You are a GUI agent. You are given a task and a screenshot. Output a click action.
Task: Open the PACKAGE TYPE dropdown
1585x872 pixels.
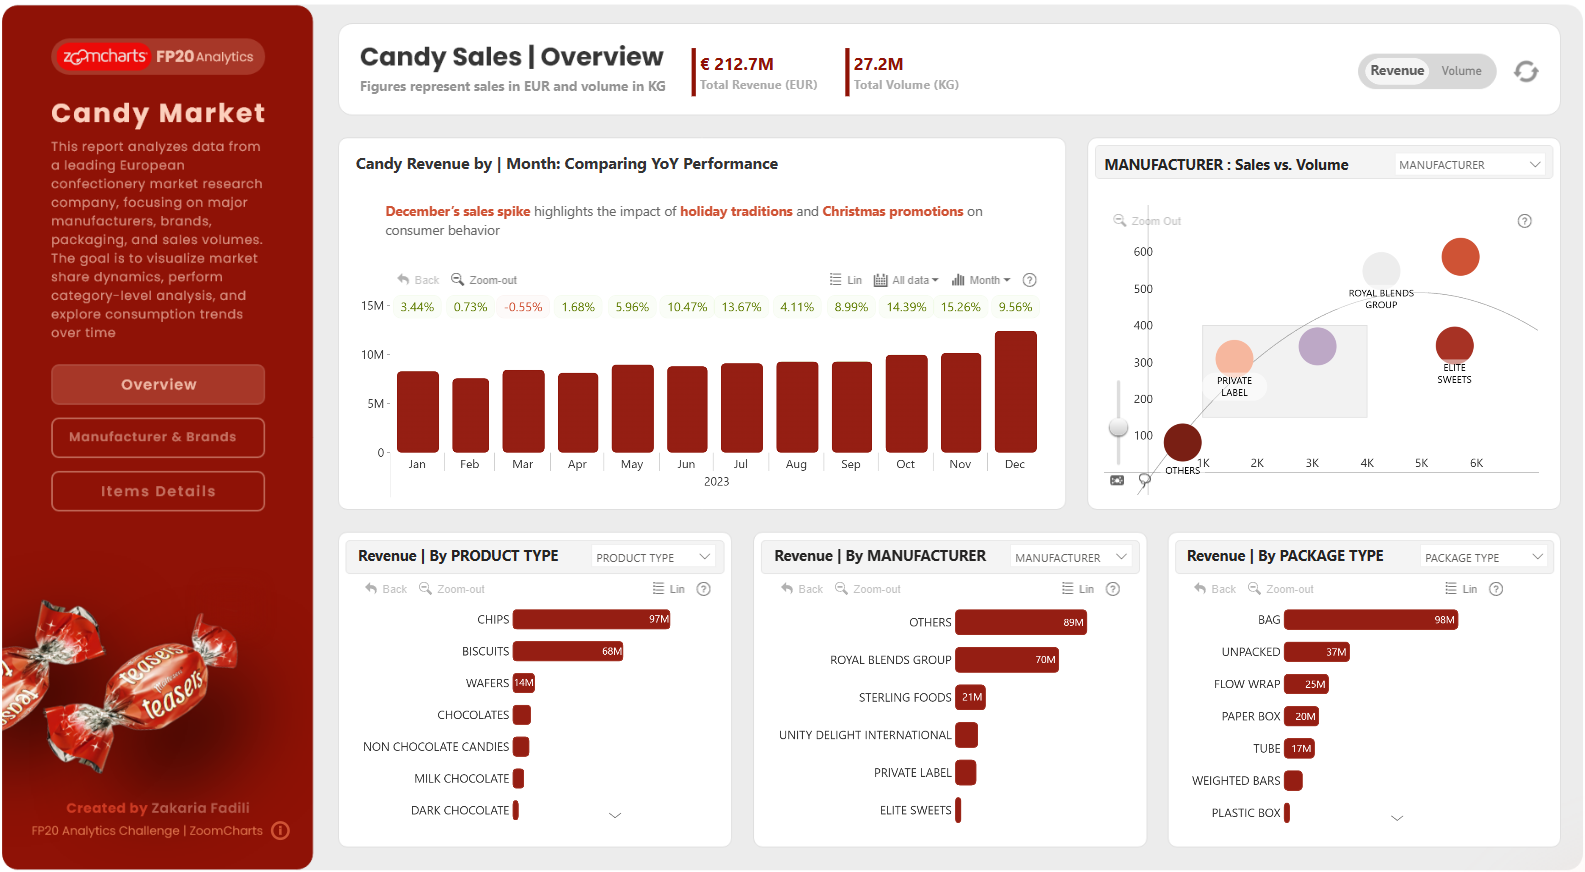[1484, 557]
